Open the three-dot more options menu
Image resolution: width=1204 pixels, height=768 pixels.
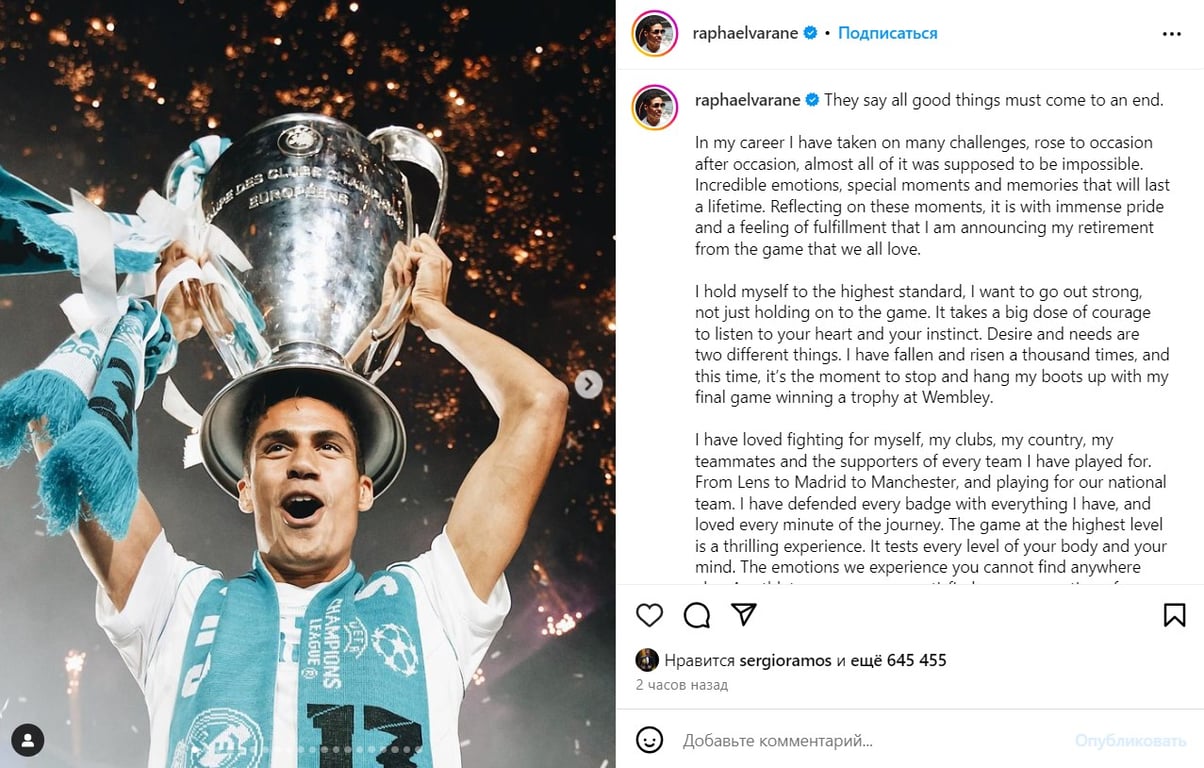point(1172,34)
